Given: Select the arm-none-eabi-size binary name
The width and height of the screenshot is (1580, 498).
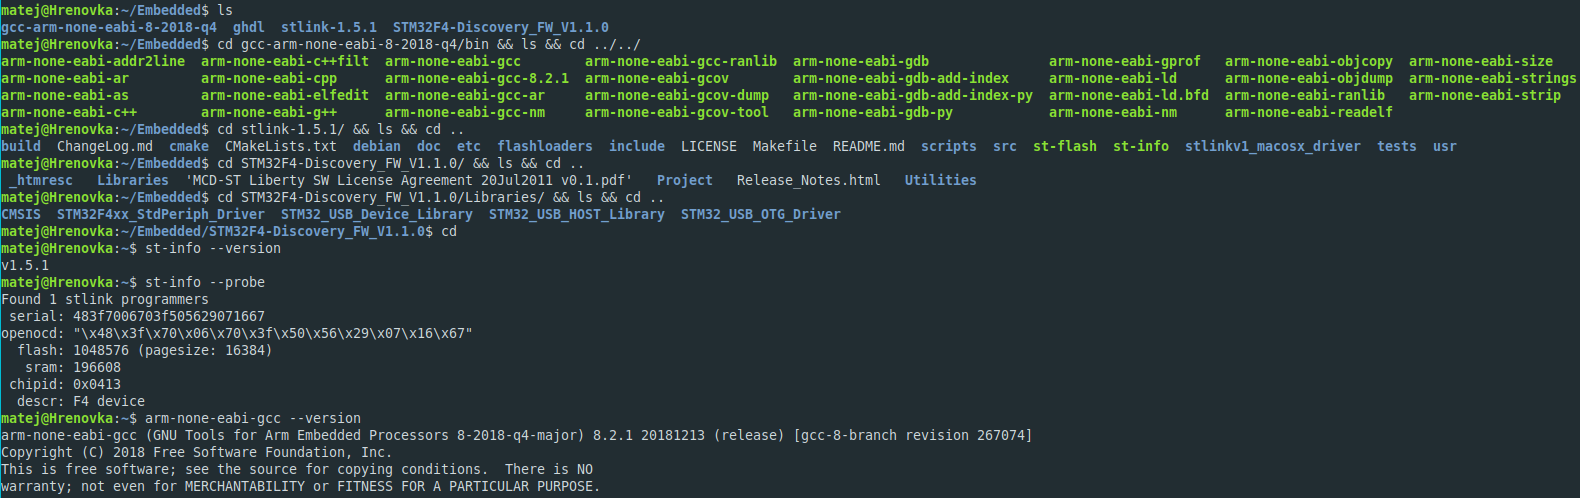Looking at the screenshot, I should click(1480, 61).
